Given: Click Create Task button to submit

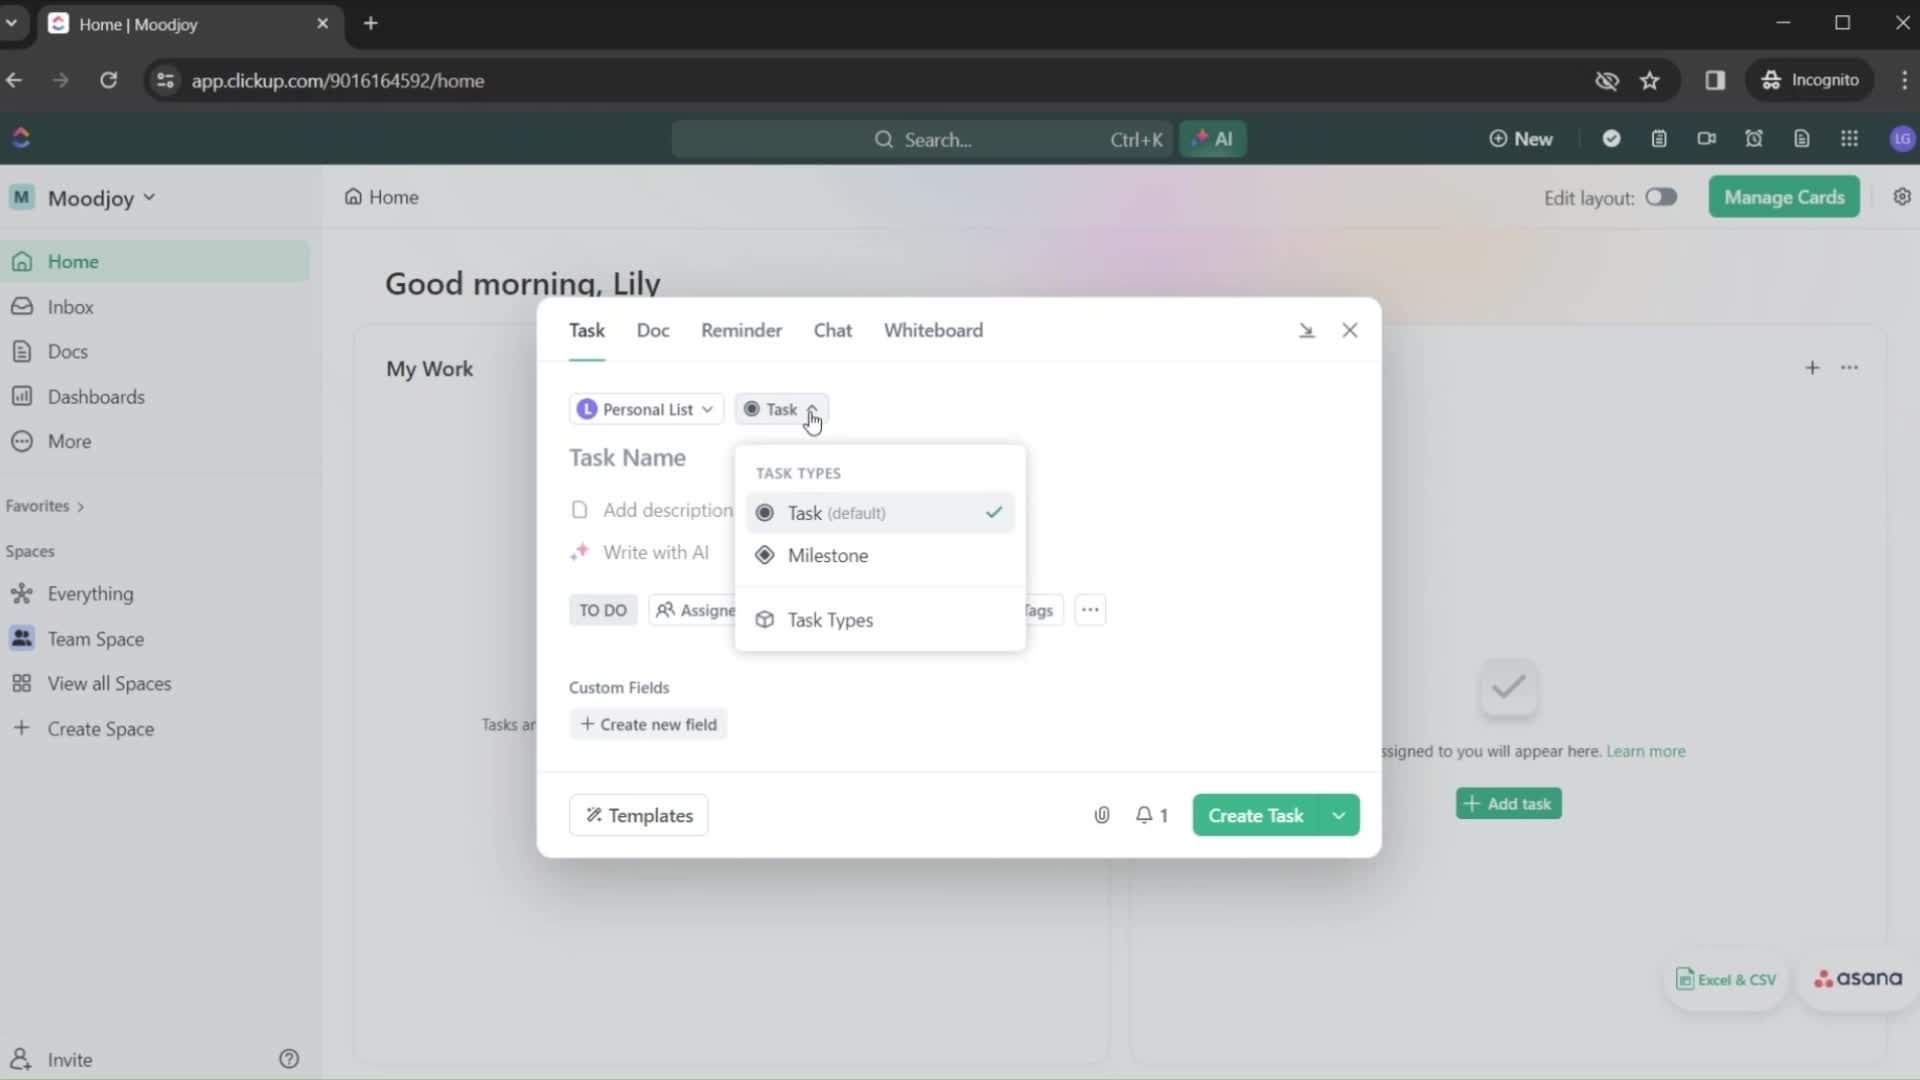Looking at the screenshot, I should tap(1254, 815).
